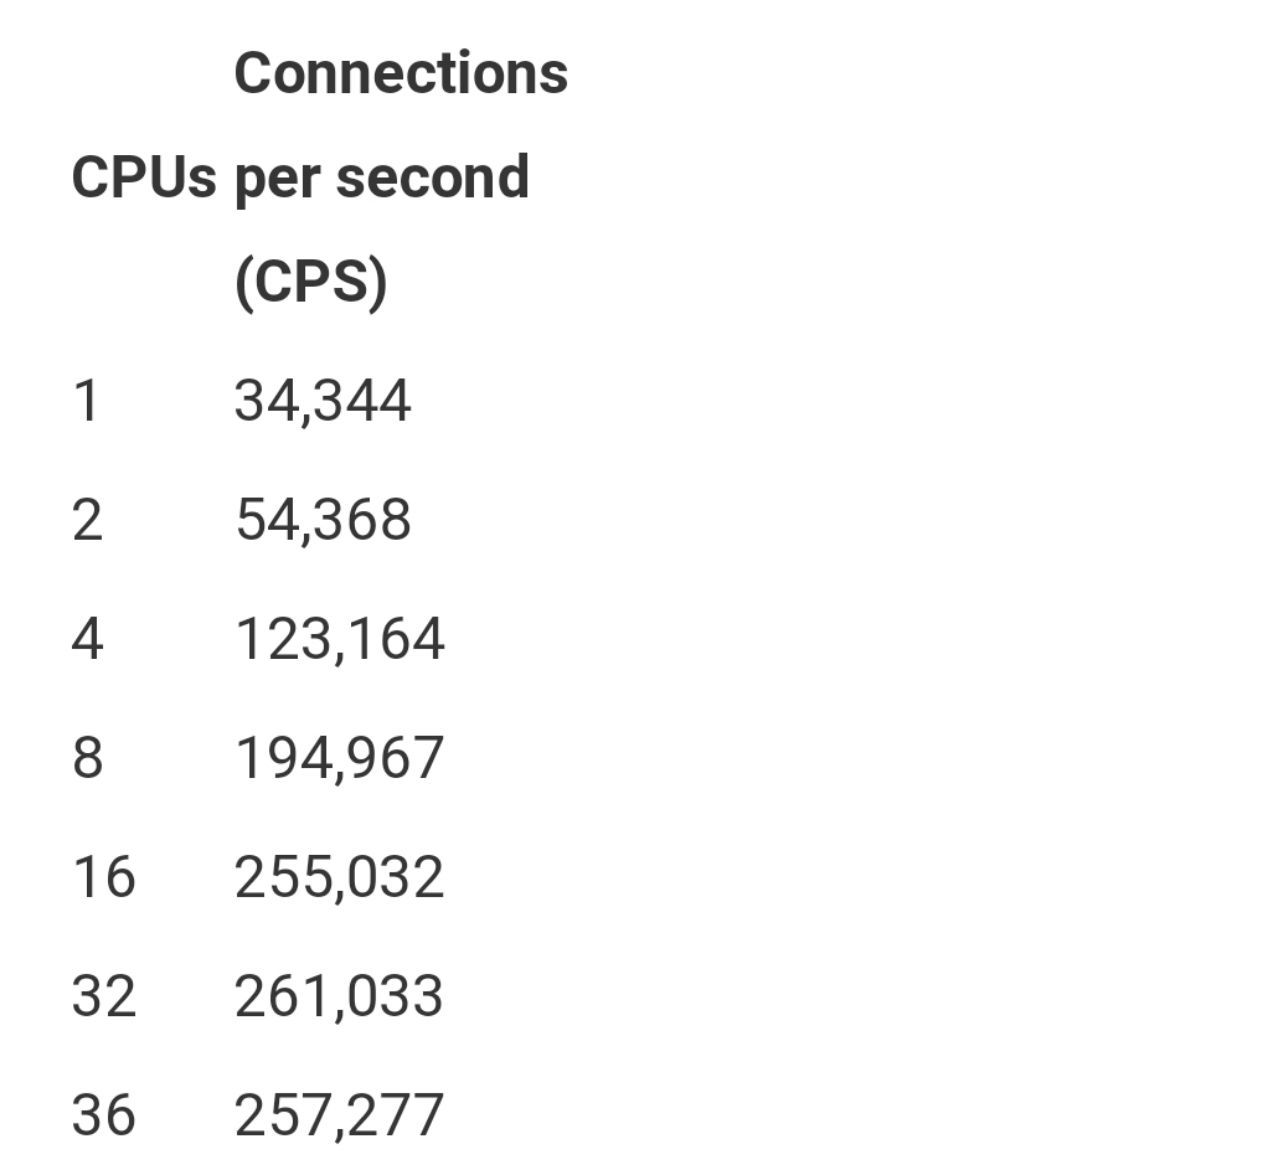The image size is (1280, 1160).
Task: Select the (CPS) header text
Action: pyautogui.click(x=311, y=282)
